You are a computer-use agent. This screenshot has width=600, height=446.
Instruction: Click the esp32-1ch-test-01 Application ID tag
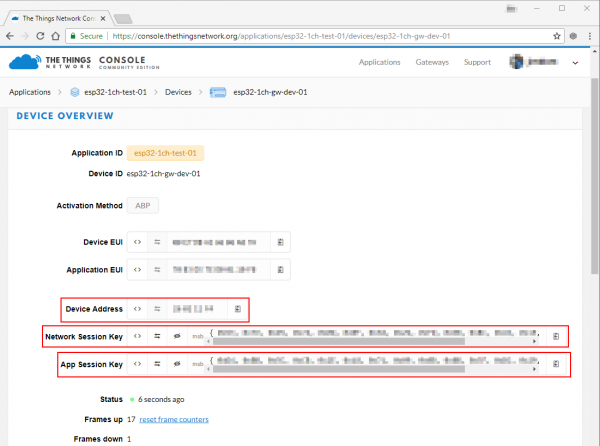point(165,153)
